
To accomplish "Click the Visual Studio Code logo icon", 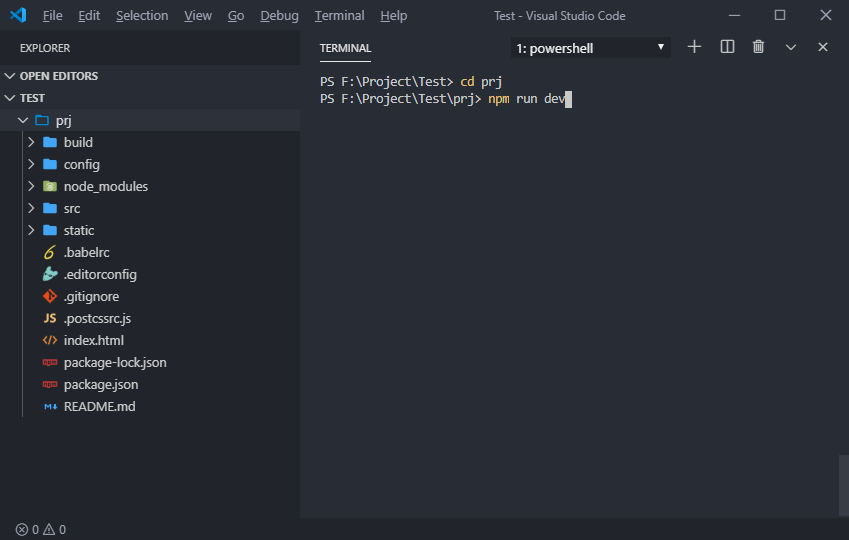I will [x=18, y=15].
